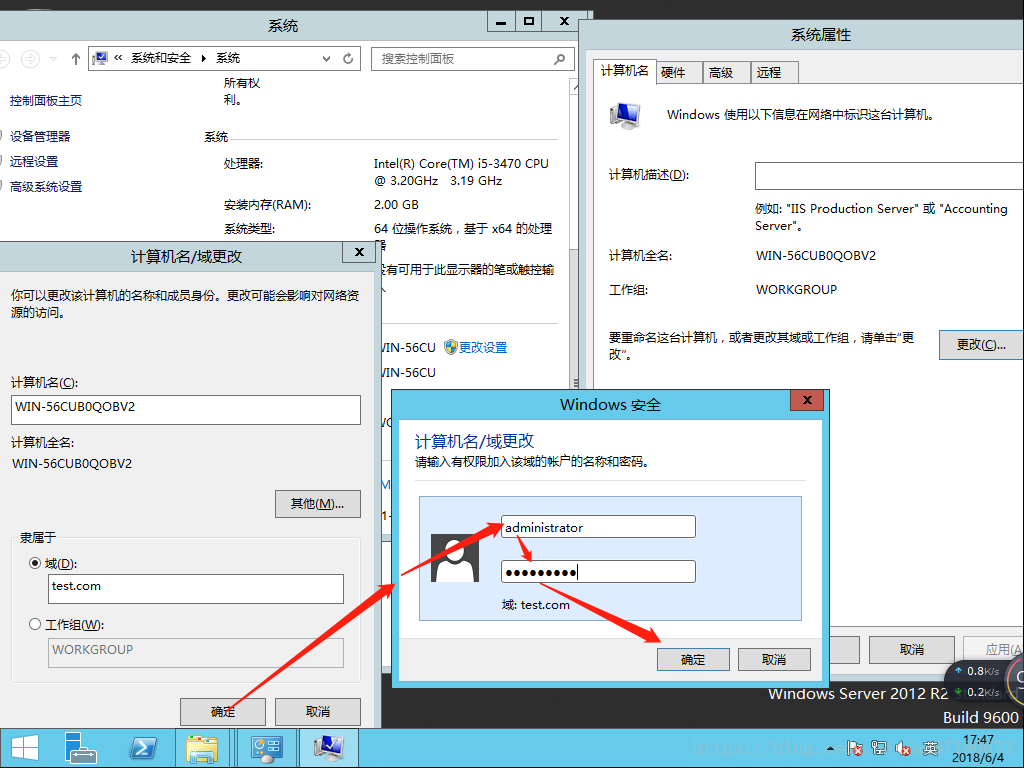Screen dimensions: 1024x768
Task: Close the Windows 安全 dialog
Action: click(807, 400)
